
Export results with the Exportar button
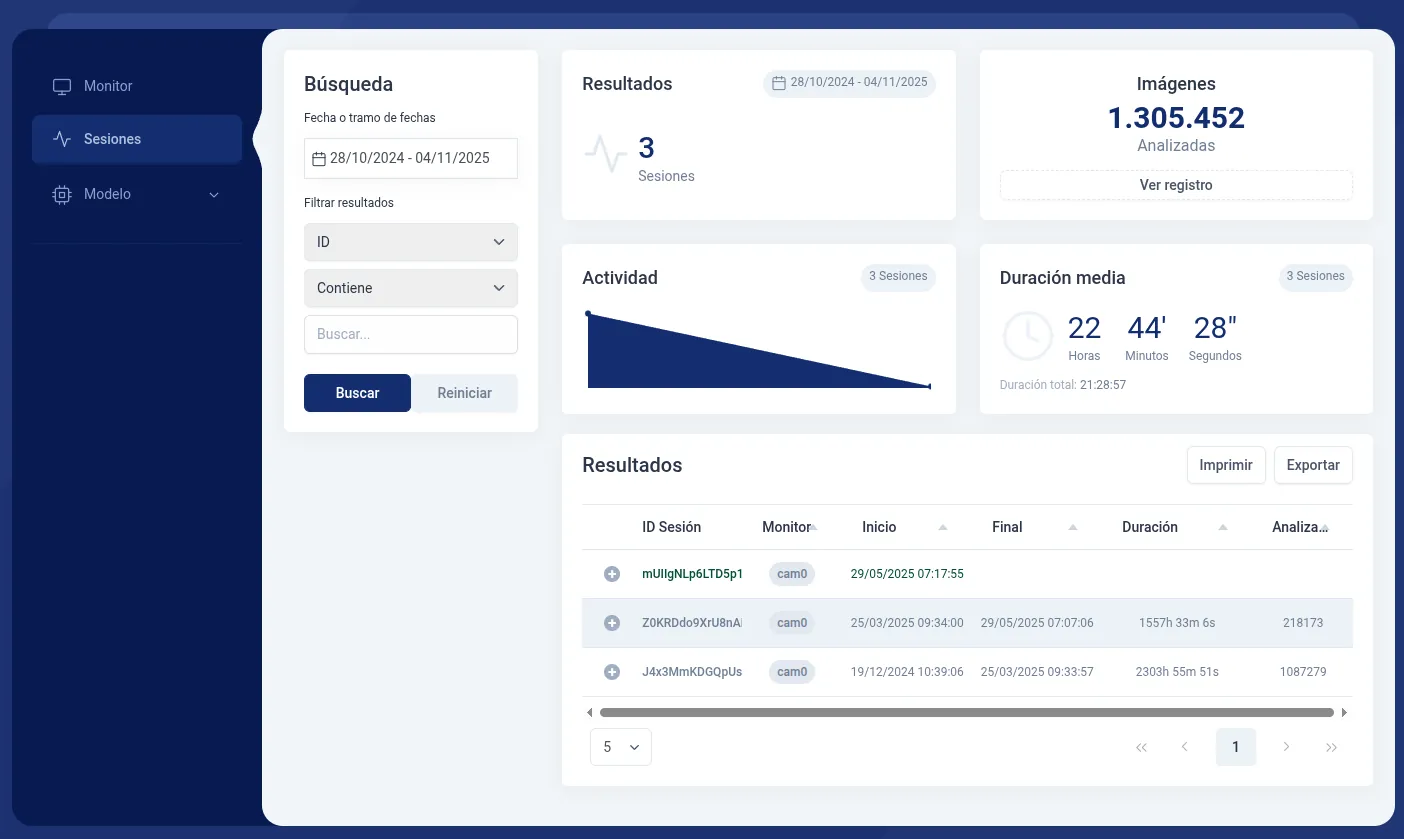(1312, 465)
